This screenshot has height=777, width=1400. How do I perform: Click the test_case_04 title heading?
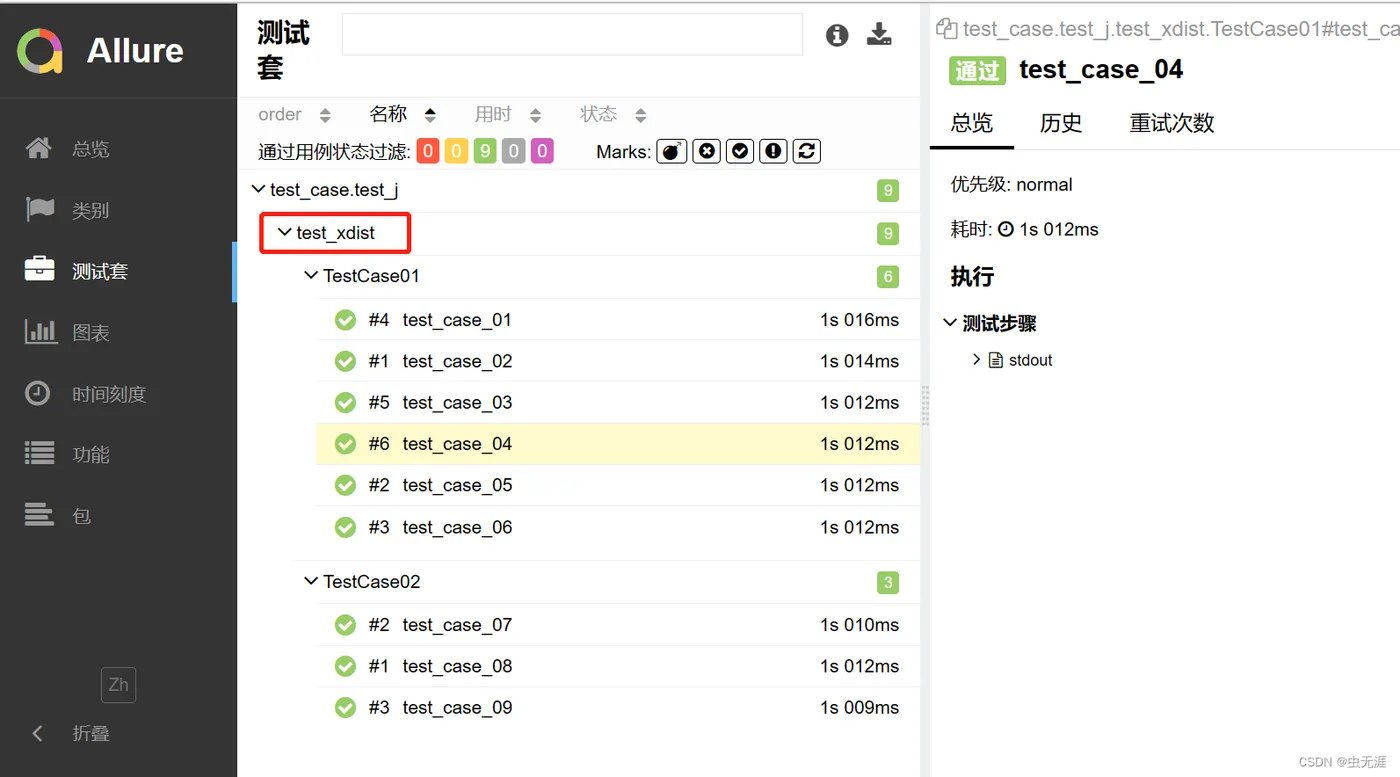[1101, 70]
